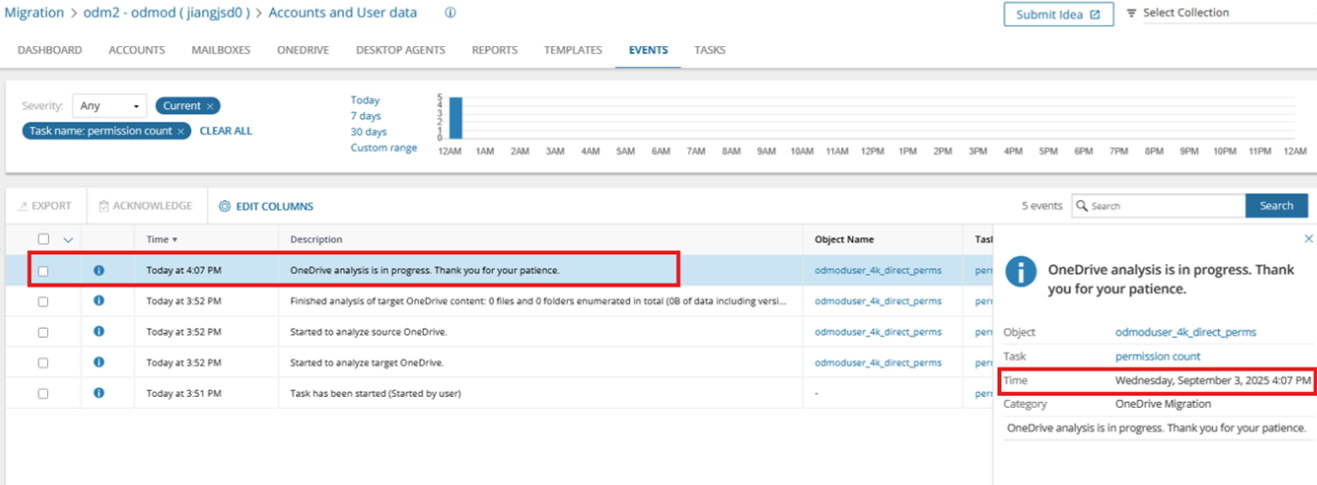Screen dimensions: 1317x485
Task: Switch to the ONEDRIVE tab
Action: pyautogui.click(x=303, y=50)
